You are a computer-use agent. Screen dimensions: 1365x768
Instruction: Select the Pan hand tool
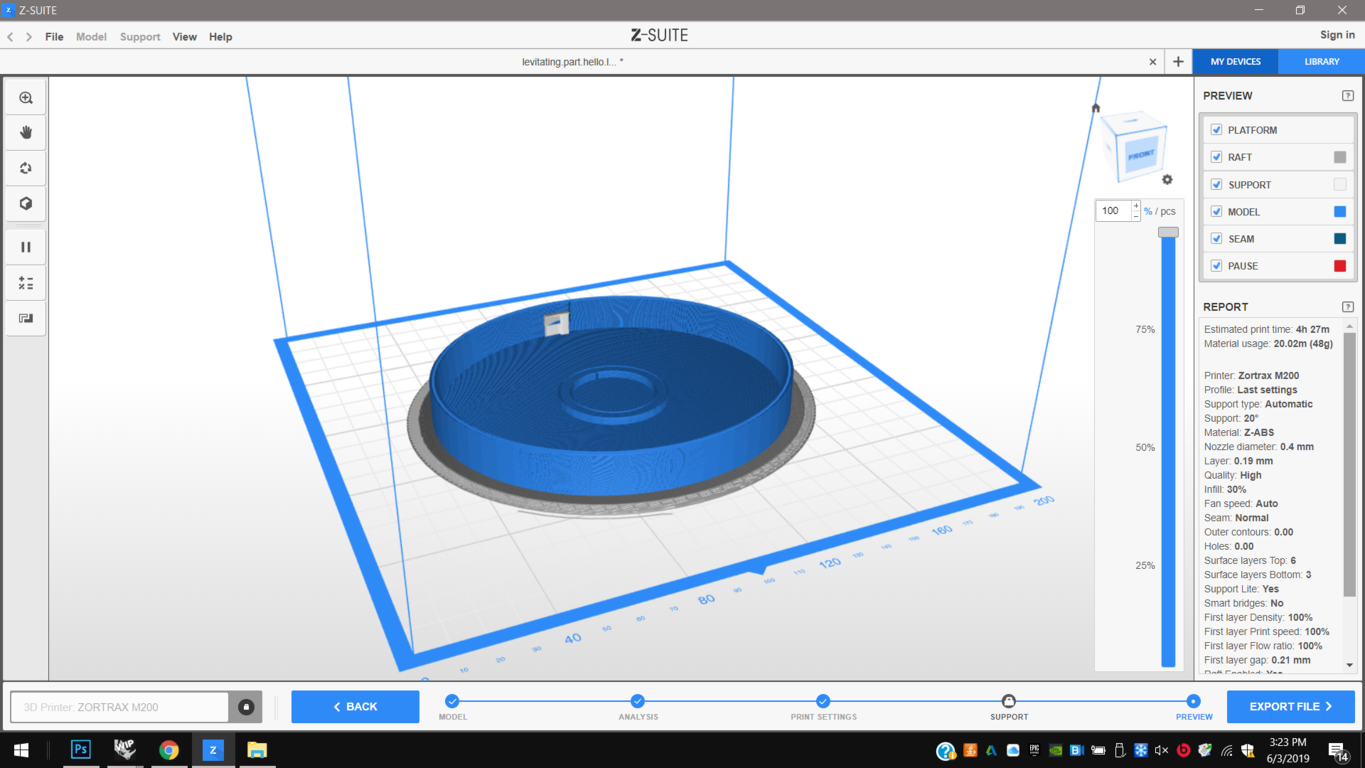point(26,132)
